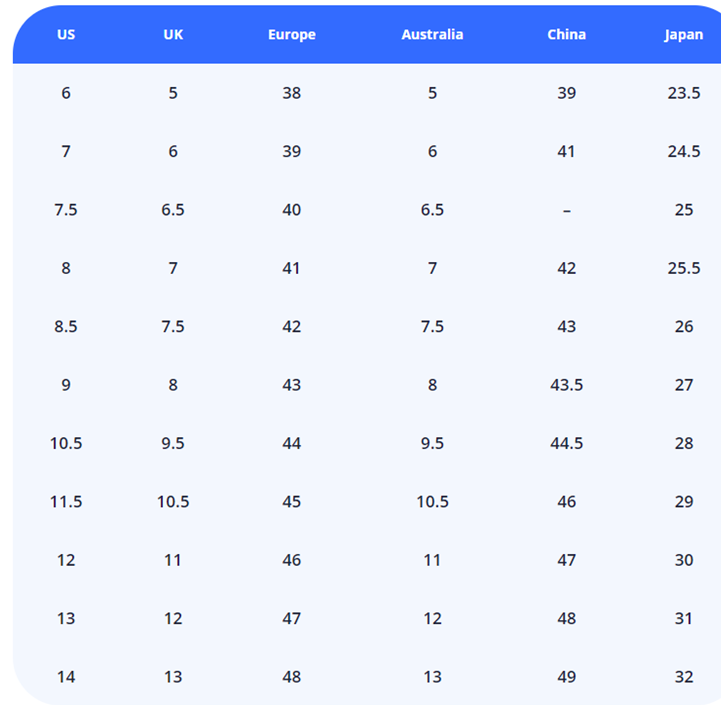Select China size 43.5 cell
721x705 pixels.
pyautogui.click(x=566, y=385)
